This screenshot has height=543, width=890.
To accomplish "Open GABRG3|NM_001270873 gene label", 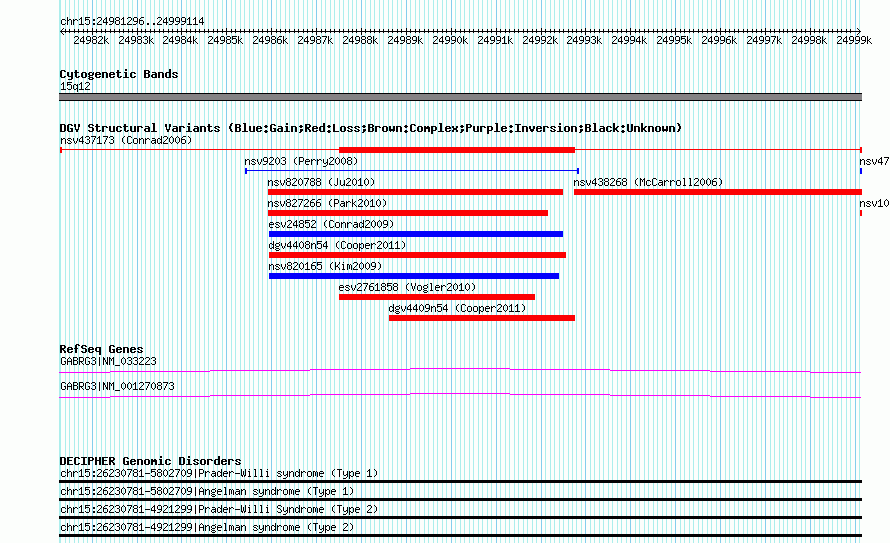I will 117,386.
